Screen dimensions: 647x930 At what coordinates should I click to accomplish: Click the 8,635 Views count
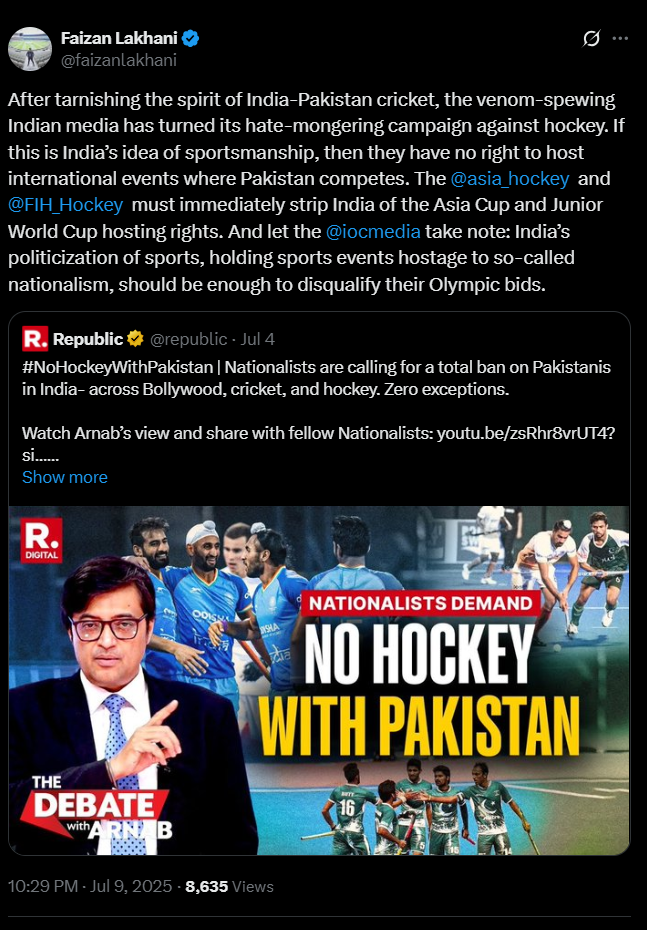[230, 887]
